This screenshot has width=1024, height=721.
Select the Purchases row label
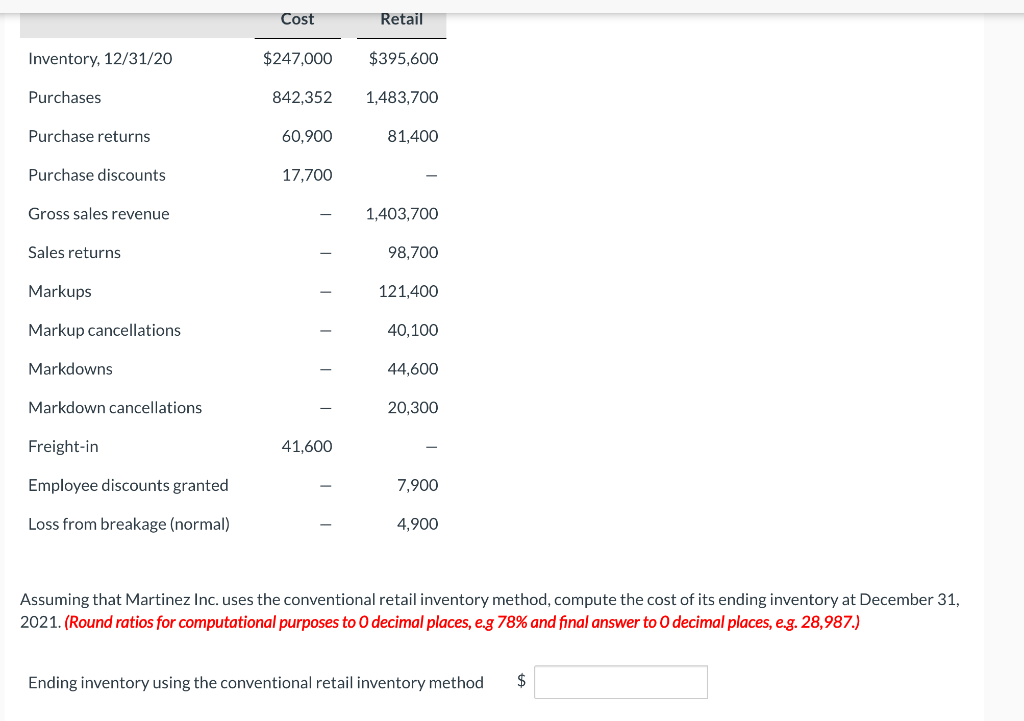click(65, 97)
